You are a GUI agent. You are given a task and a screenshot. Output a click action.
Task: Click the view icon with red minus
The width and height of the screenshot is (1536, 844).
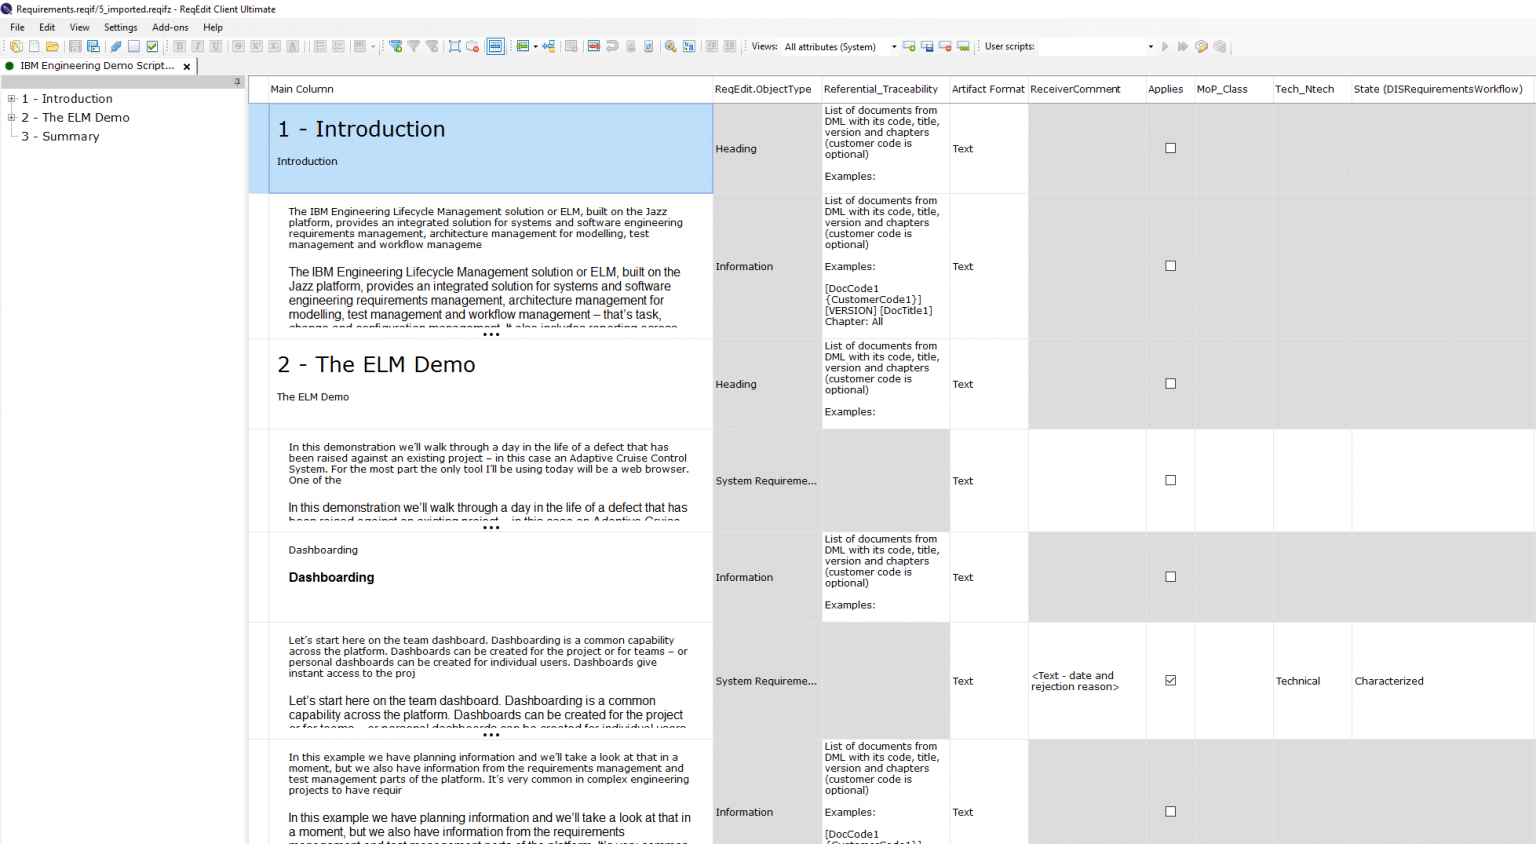945,46
